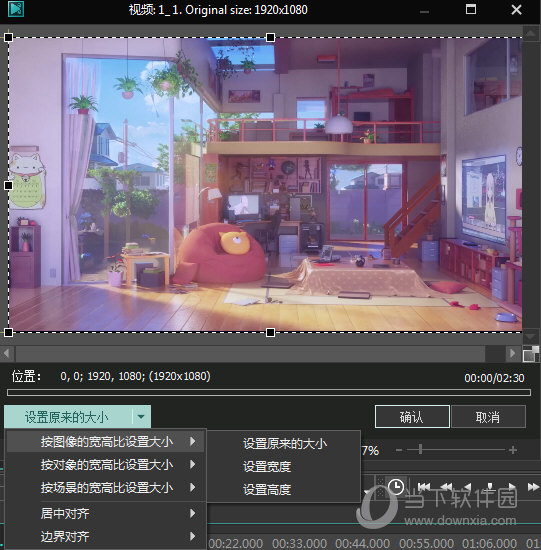Choose 设置高度 in the submenu
The height and width of the screenshot is (550, 541).
click(x=285, y=489)
